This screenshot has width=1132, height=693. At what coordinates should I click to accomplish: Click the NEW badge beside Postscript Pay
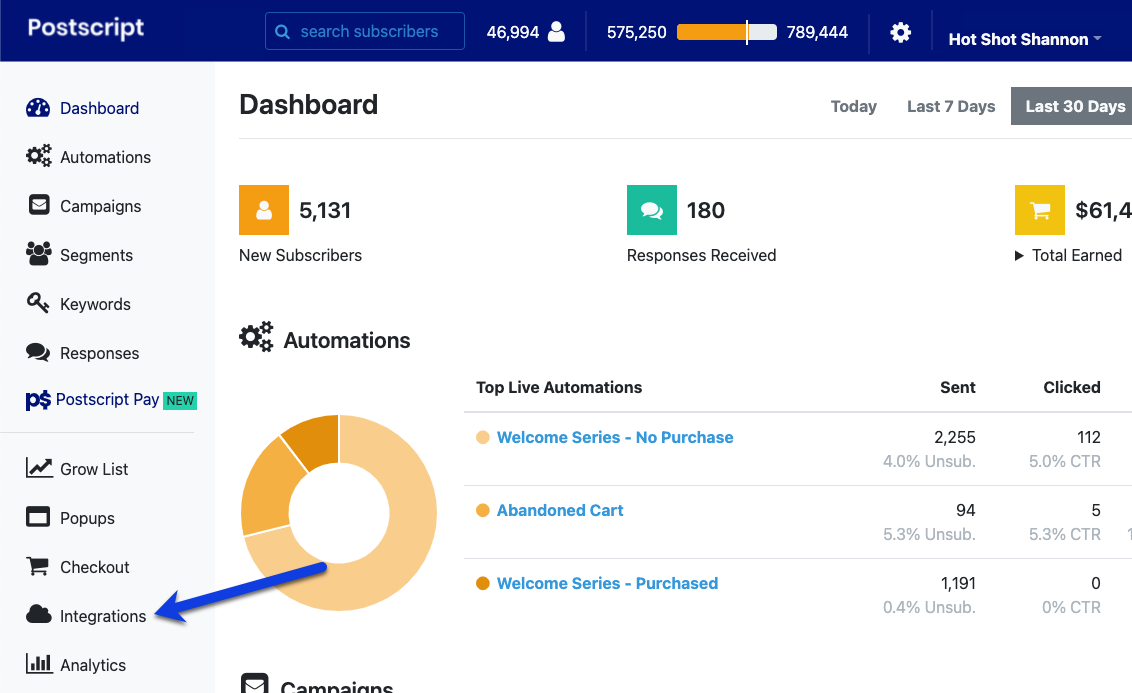click(x=180, y=401)
